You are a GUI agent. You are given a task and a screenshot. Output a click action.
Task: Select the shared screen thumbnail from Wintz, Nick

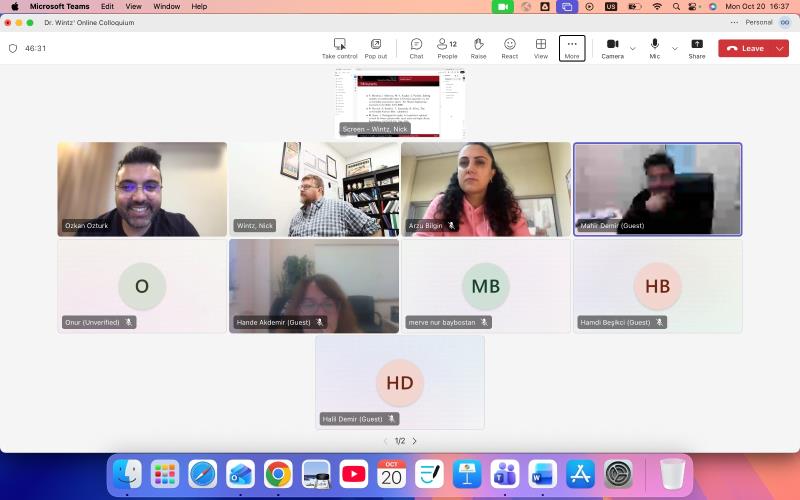coord(400,104)
